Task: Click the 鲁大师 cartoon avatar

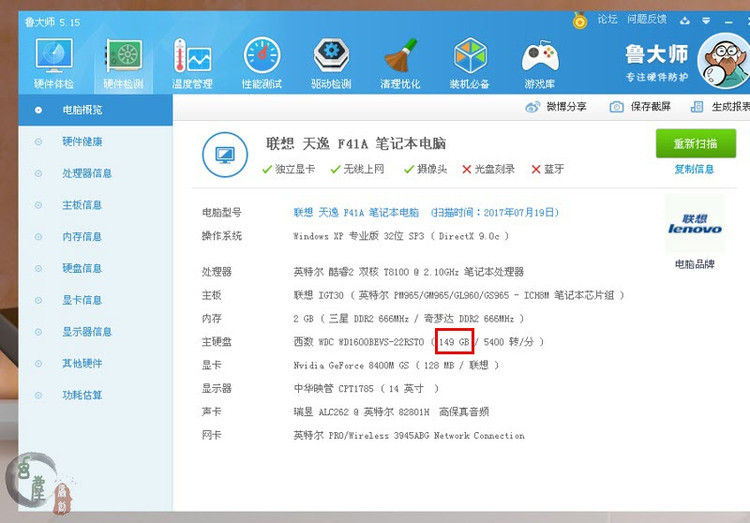Action: point(724,61)
